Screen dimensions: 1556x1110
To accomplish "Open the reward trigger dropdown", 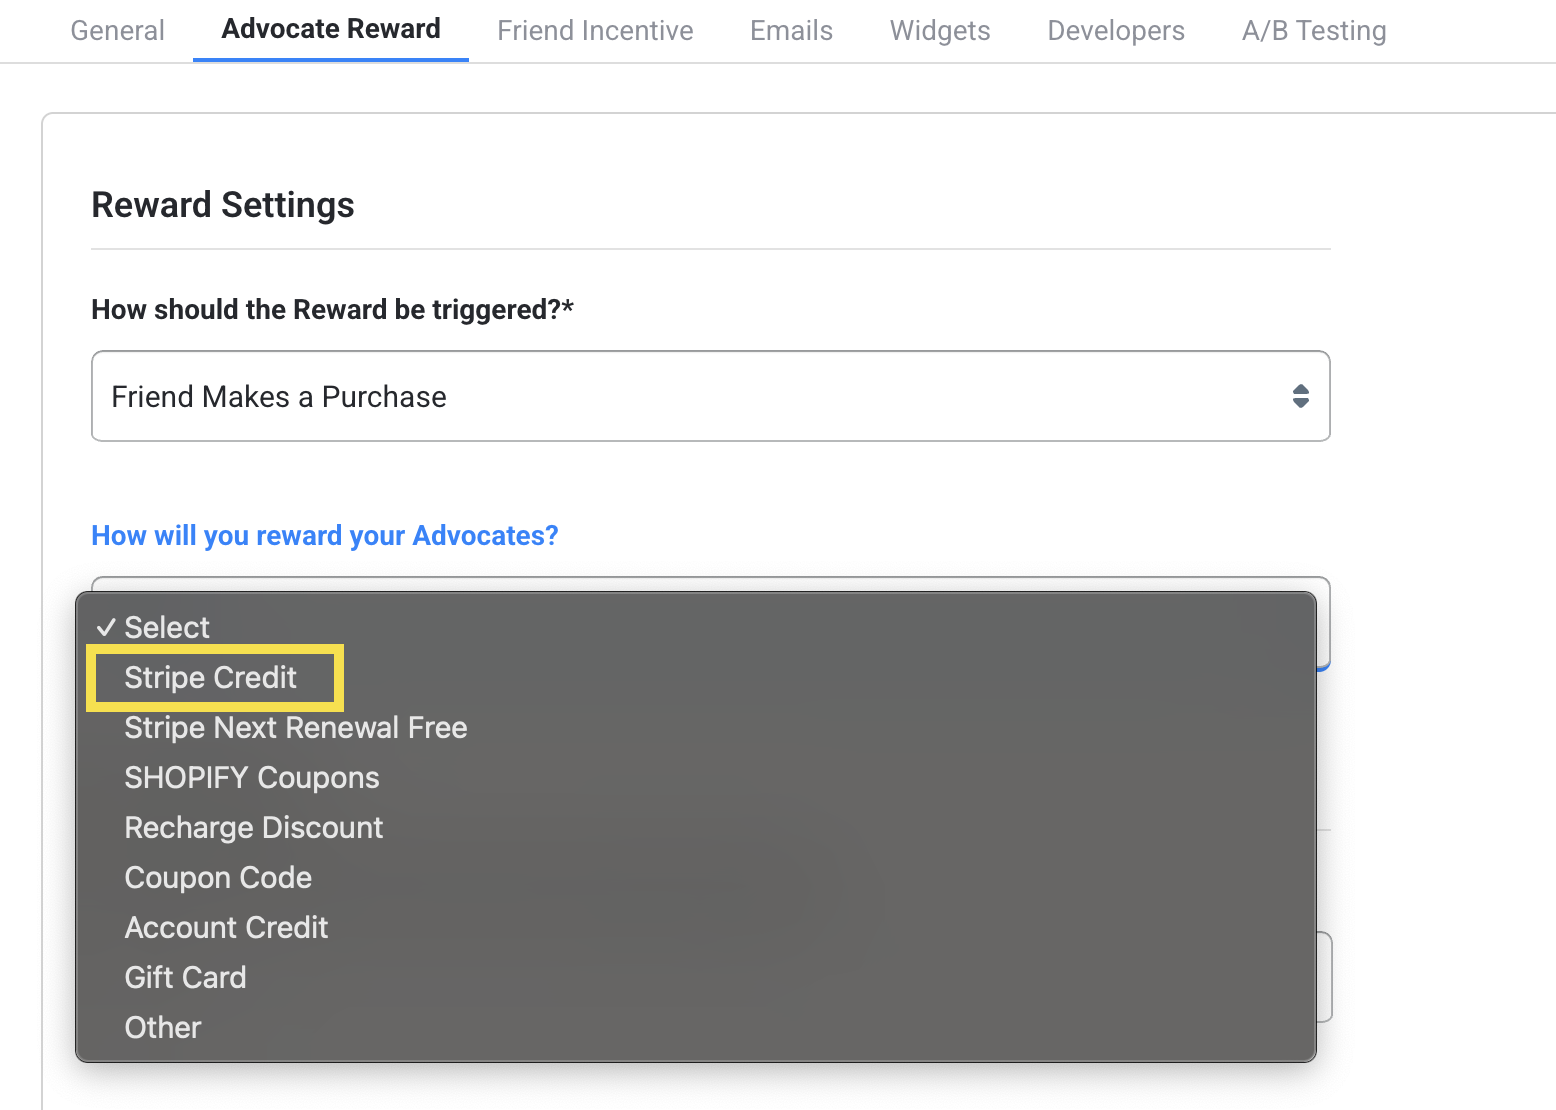I will (710, 396).
